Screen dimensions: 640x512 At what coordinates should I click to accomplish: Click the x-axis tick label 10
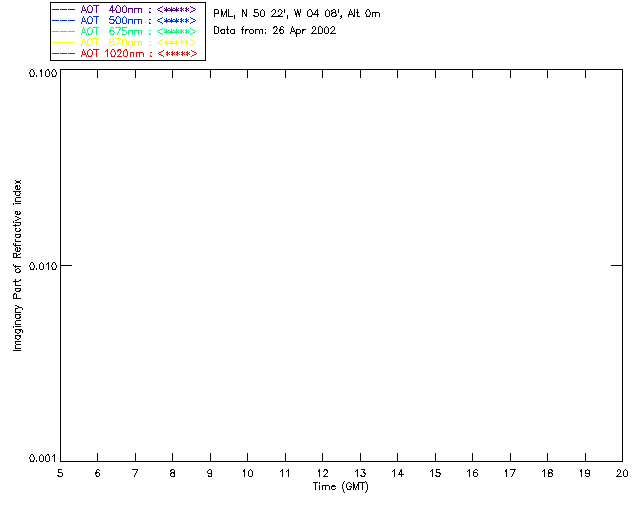pyautogui.click(x=247, y=473)
